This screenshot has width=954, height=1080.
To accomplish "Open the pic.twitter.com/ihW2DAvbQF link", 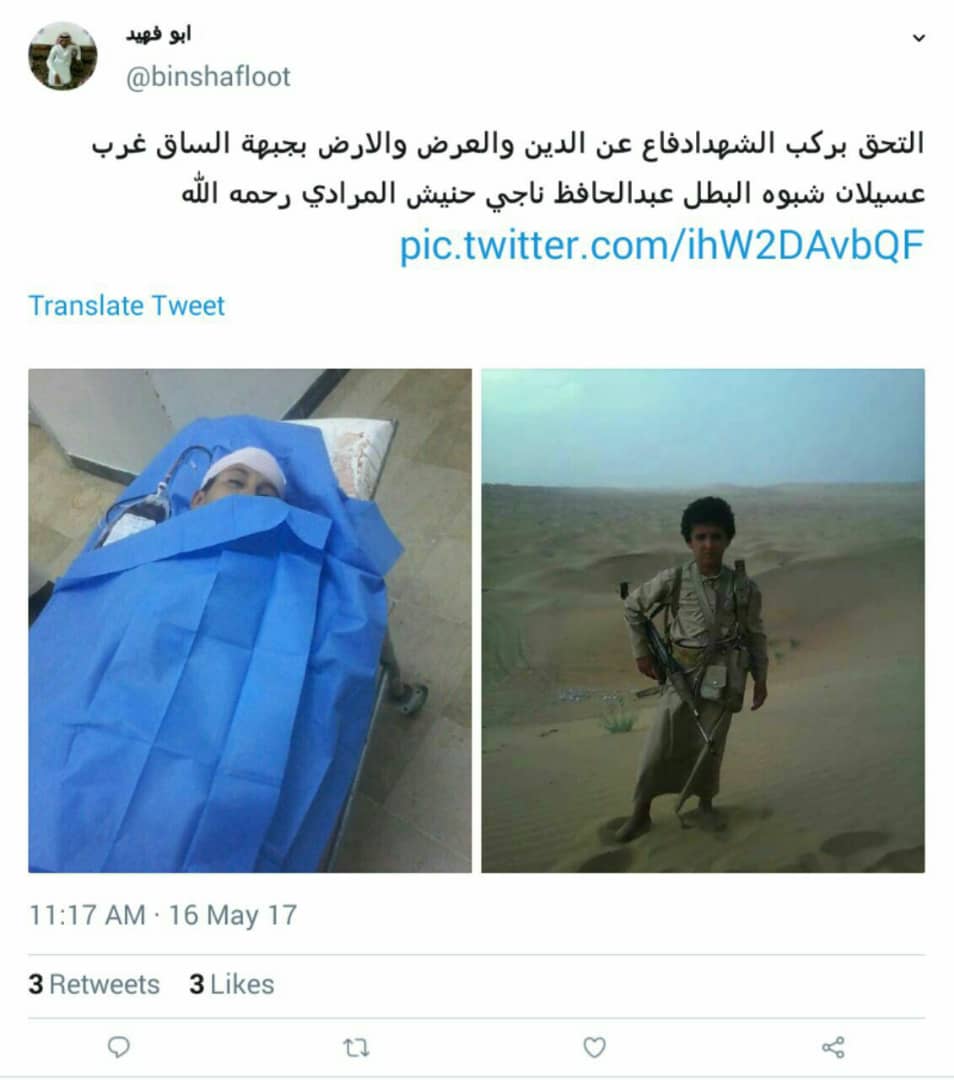I will tap(662, 245).
